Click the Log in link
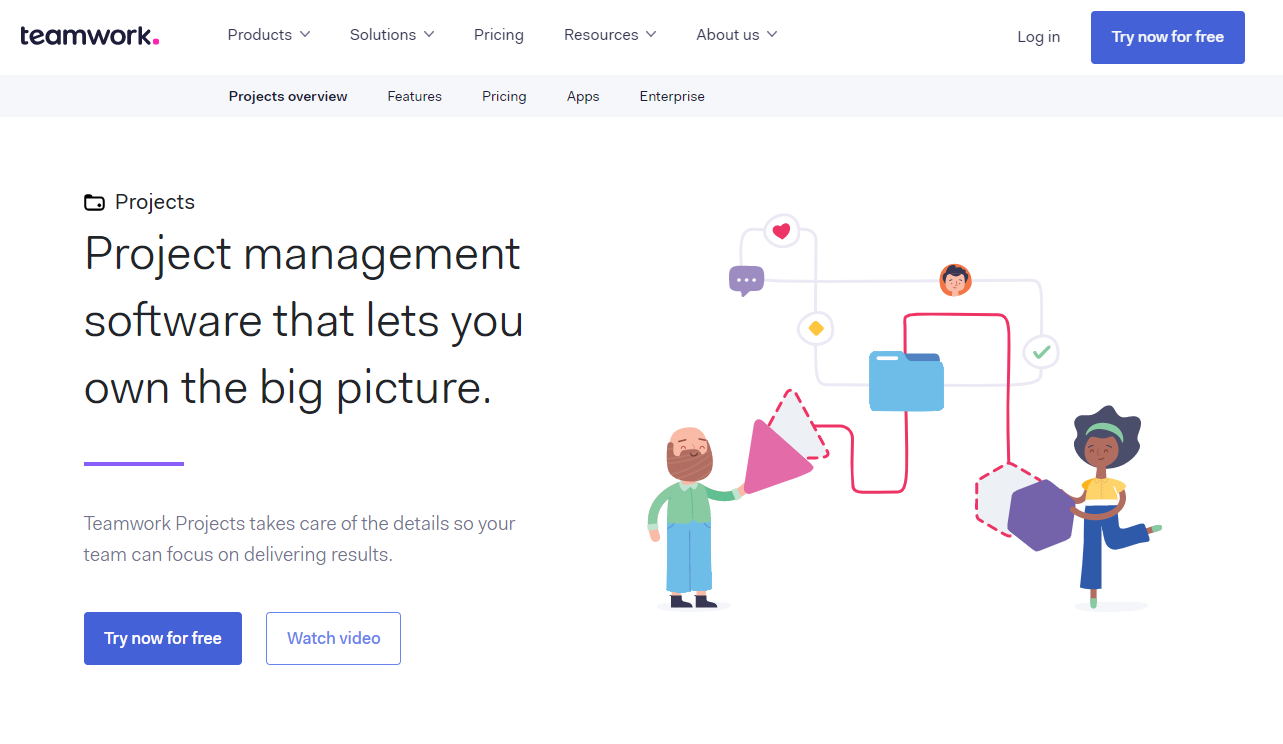 [1038, 37]
